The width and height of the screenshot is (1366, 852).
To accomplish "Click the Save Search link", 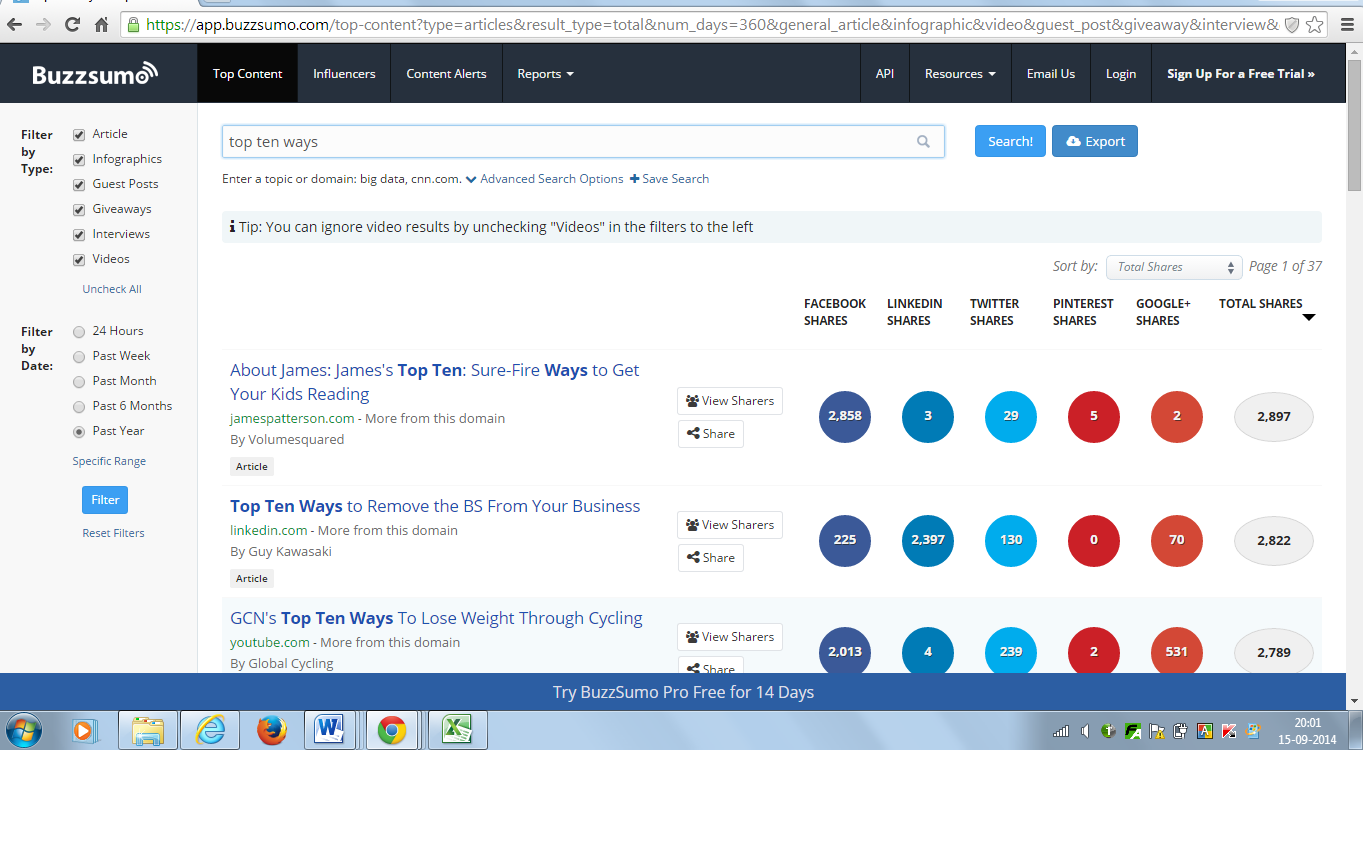I will (x=669, y=179).
